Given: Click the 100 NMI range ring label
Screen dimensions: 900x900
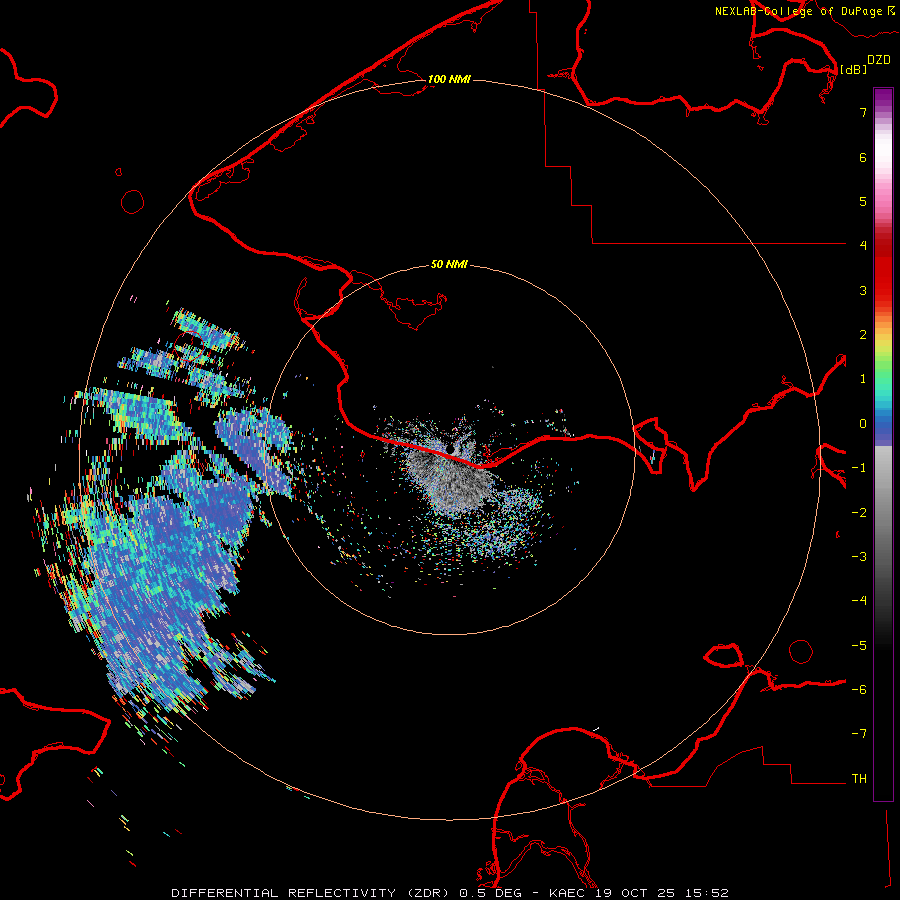Looking at the screenshot, I should click(449, 79).
